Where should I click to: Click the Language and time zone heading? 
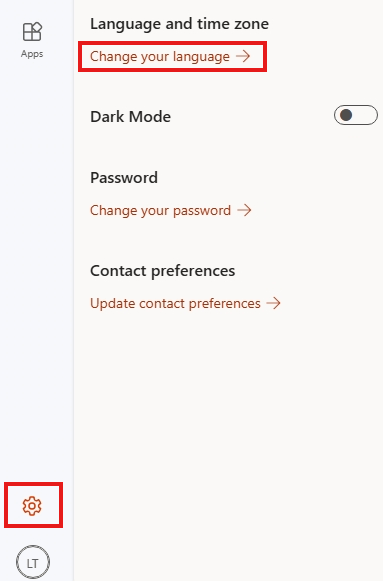point(179,24)
